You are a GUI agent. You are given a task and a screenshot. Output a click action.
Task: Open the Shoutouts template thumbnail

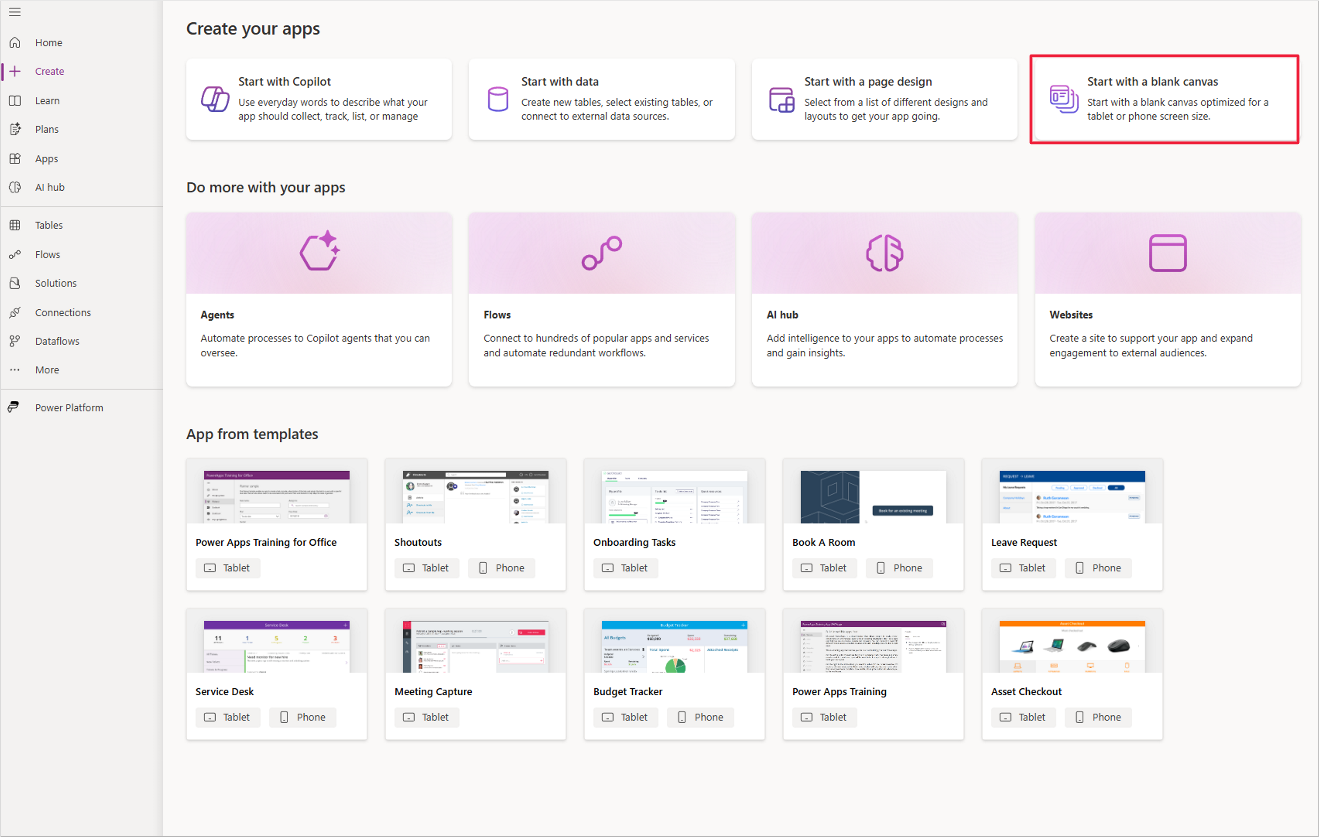tap(476, 496)
